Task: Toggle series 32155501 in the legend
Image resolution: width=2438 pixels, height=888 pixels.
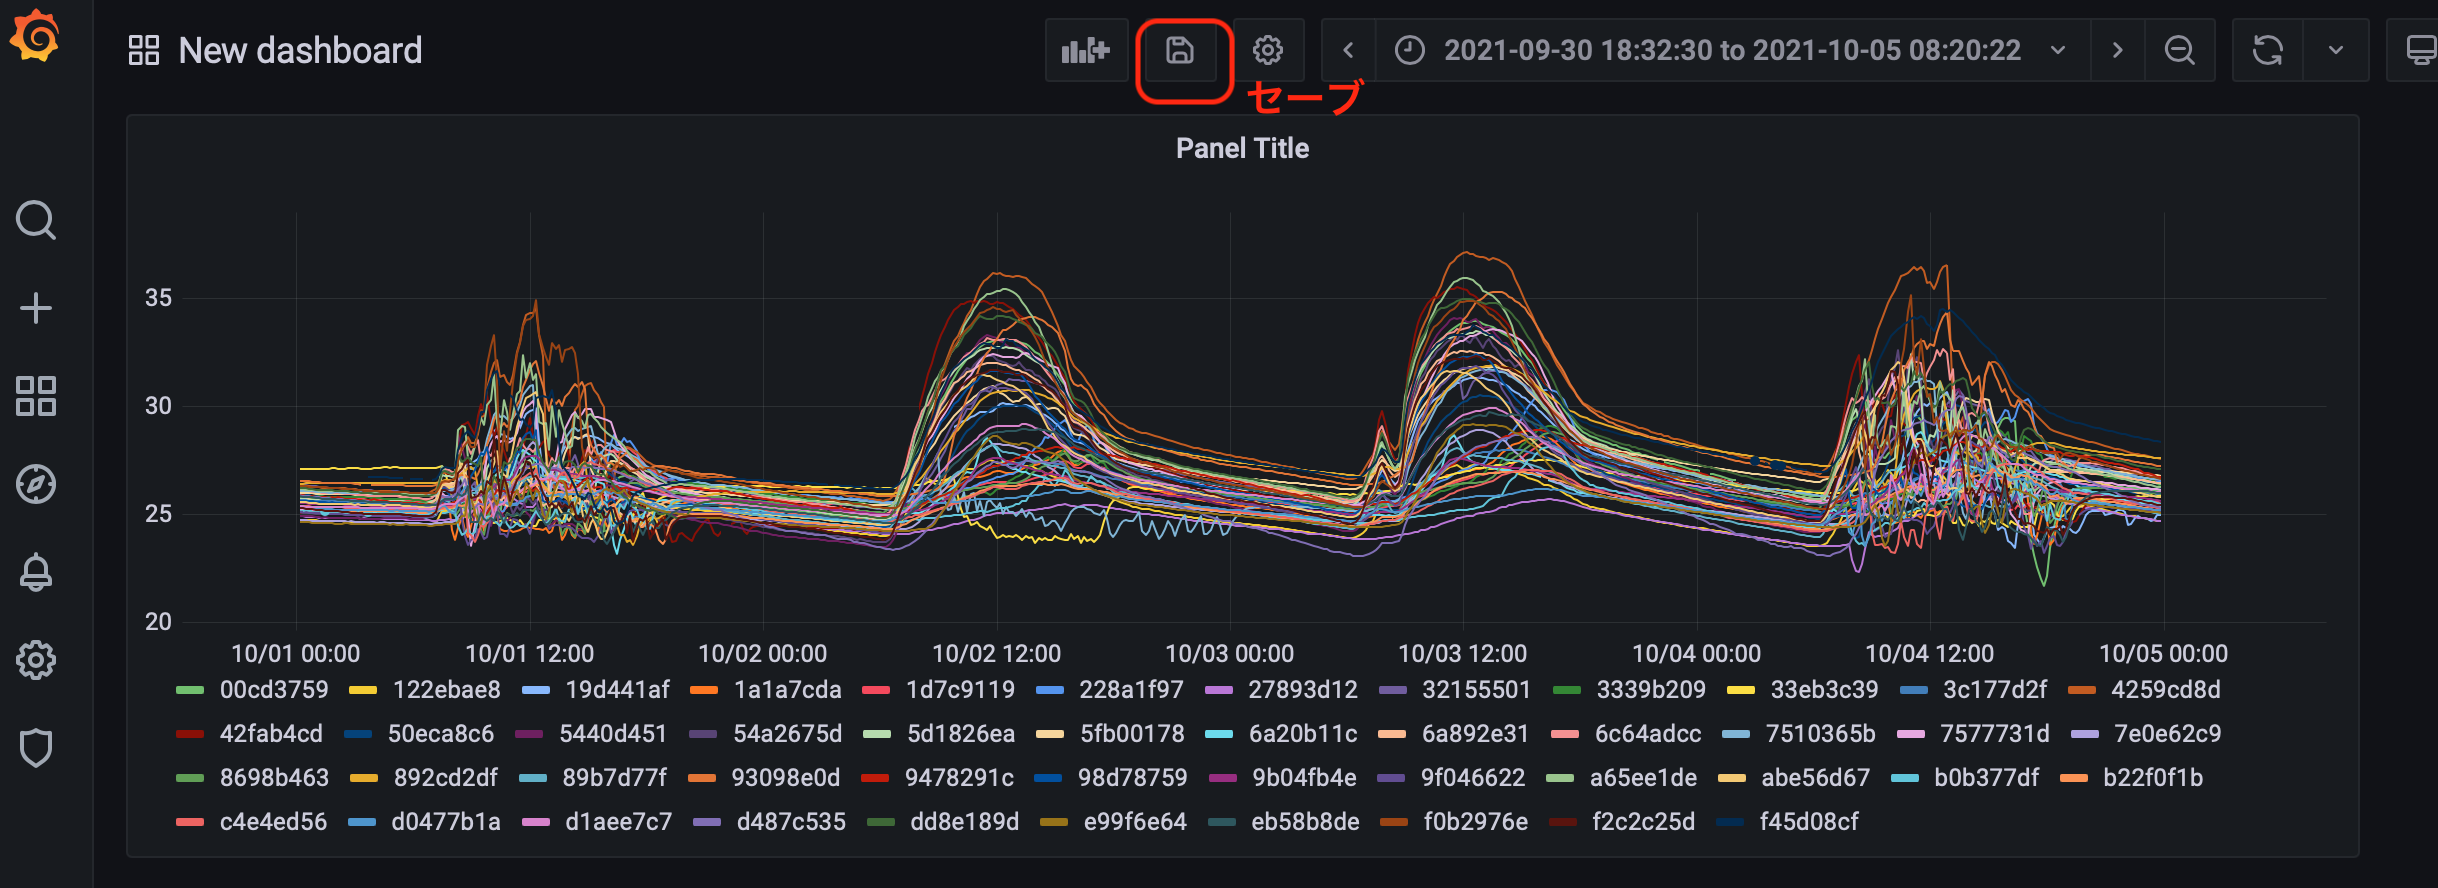Action: (1476, 690)
